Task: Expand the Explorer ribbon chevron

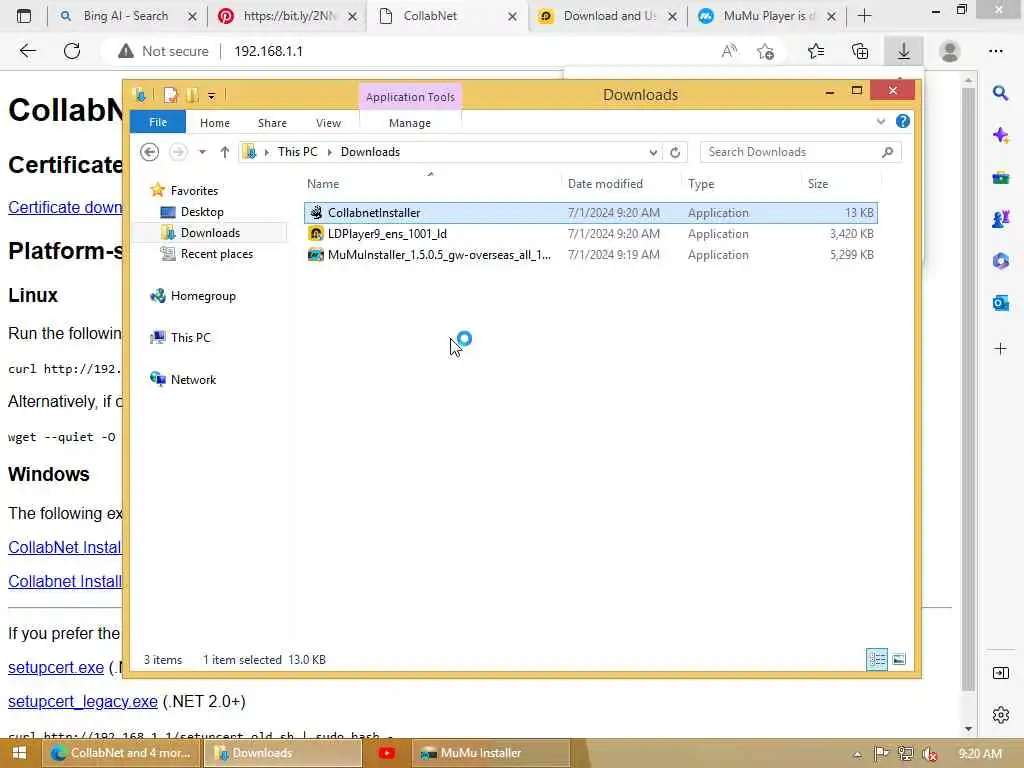Action: (880, 121)
